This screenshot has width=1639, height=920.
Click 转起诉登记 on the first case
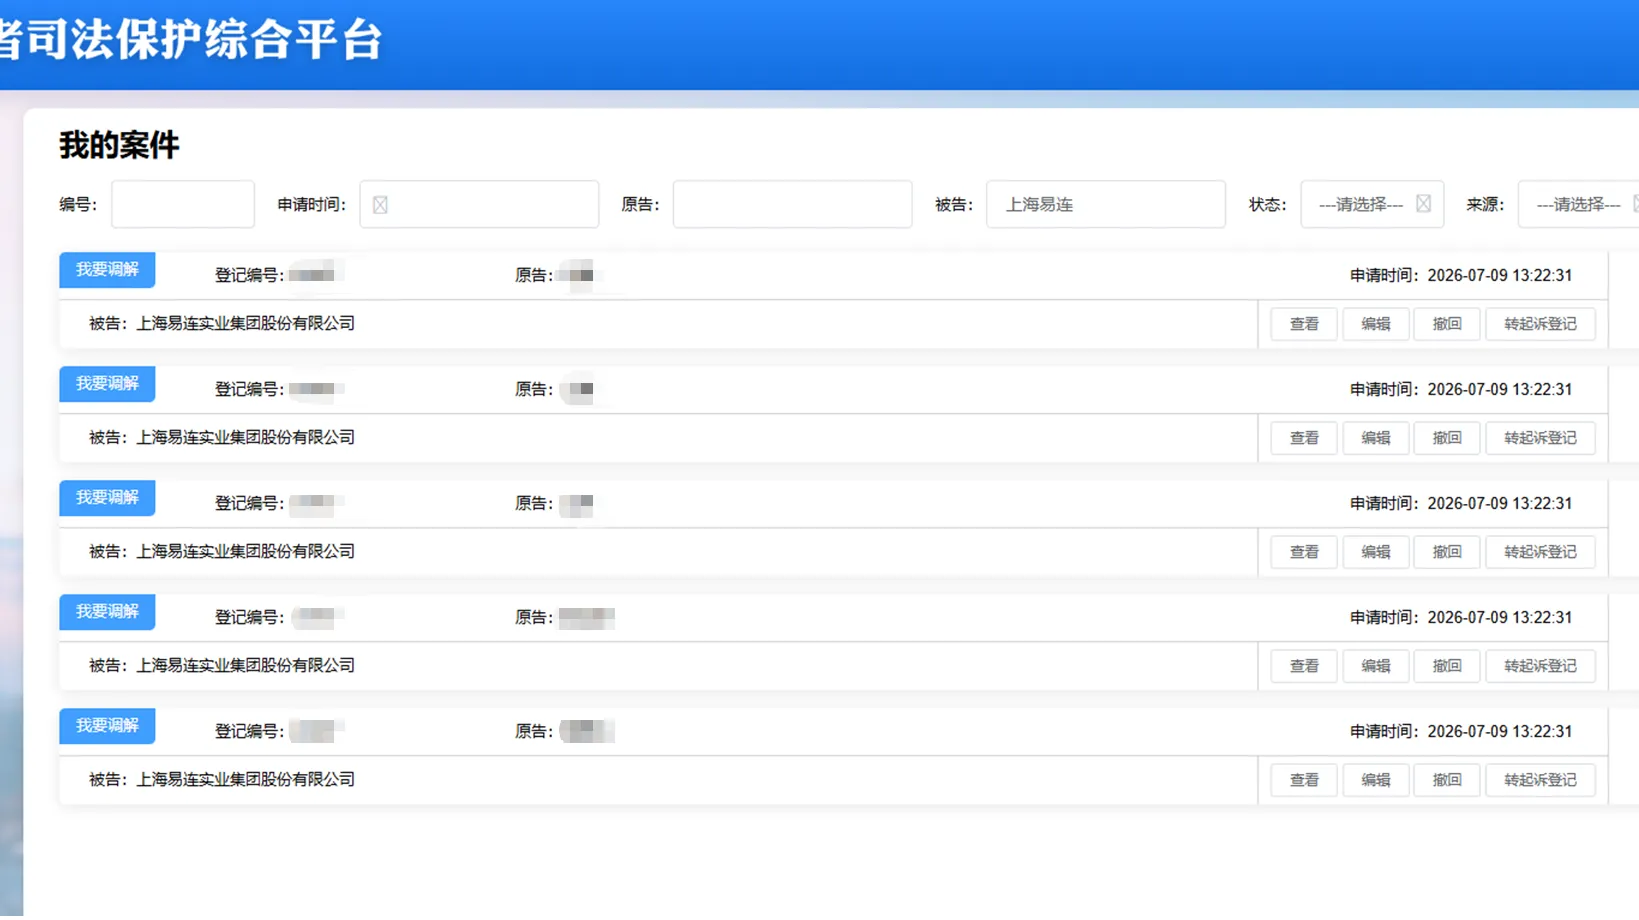click(1540, 324)
